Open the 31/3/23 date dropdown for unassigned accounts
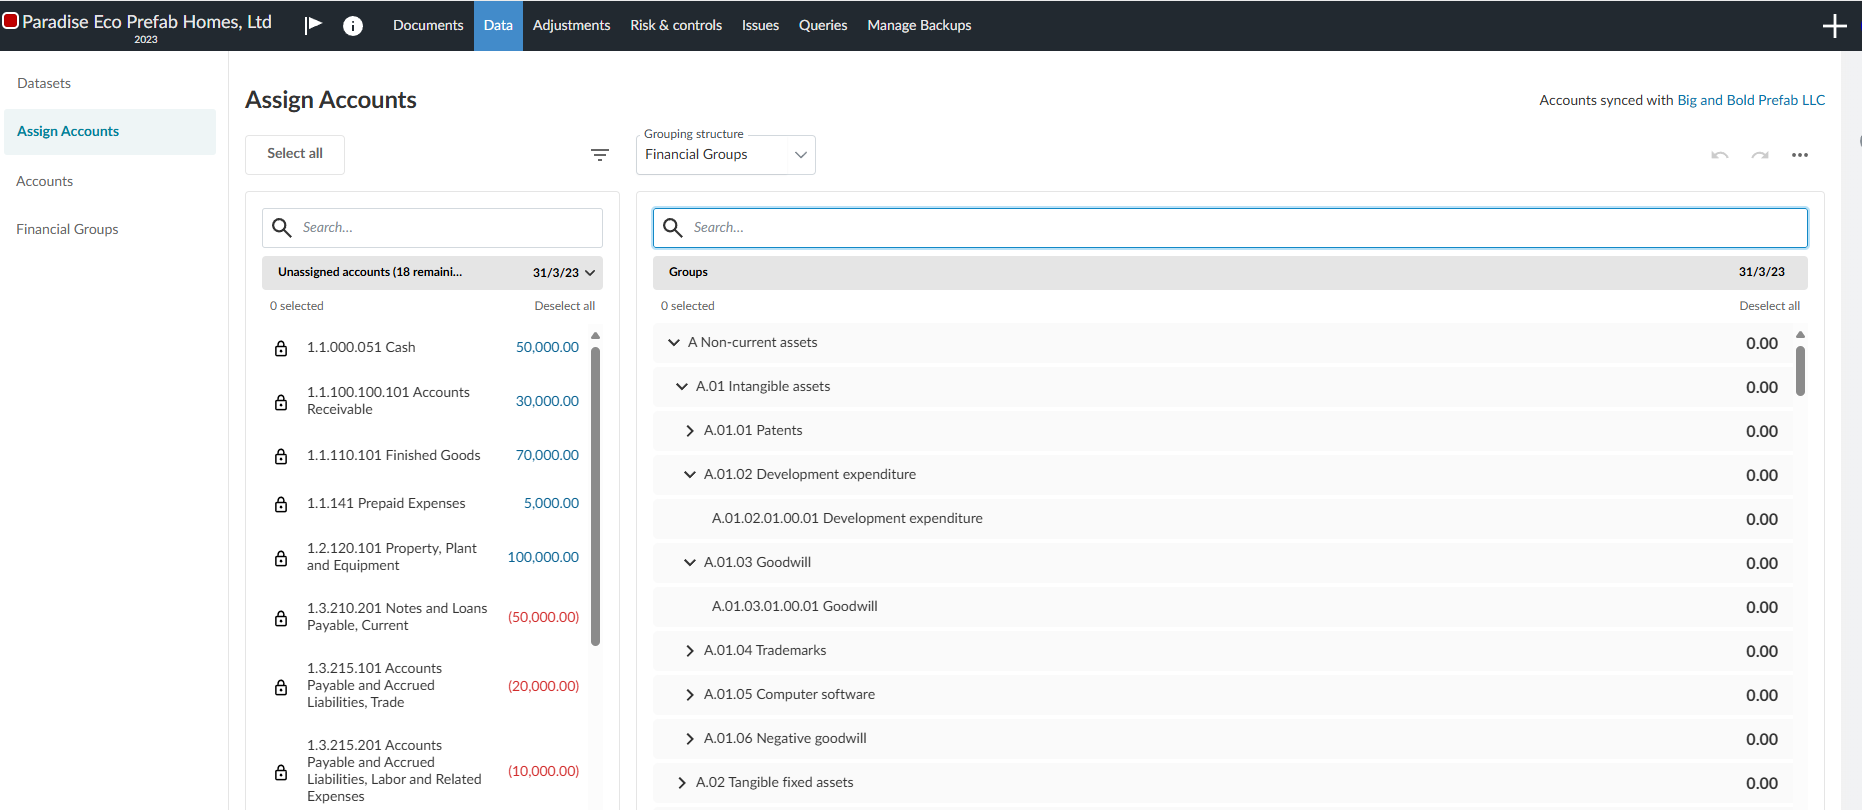This screenshot has height=810, width=1862. 564,273
